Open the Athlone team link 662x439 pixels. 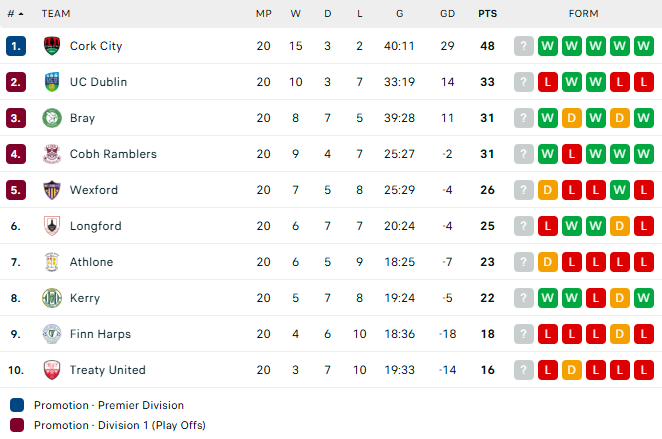coord(91,262)
